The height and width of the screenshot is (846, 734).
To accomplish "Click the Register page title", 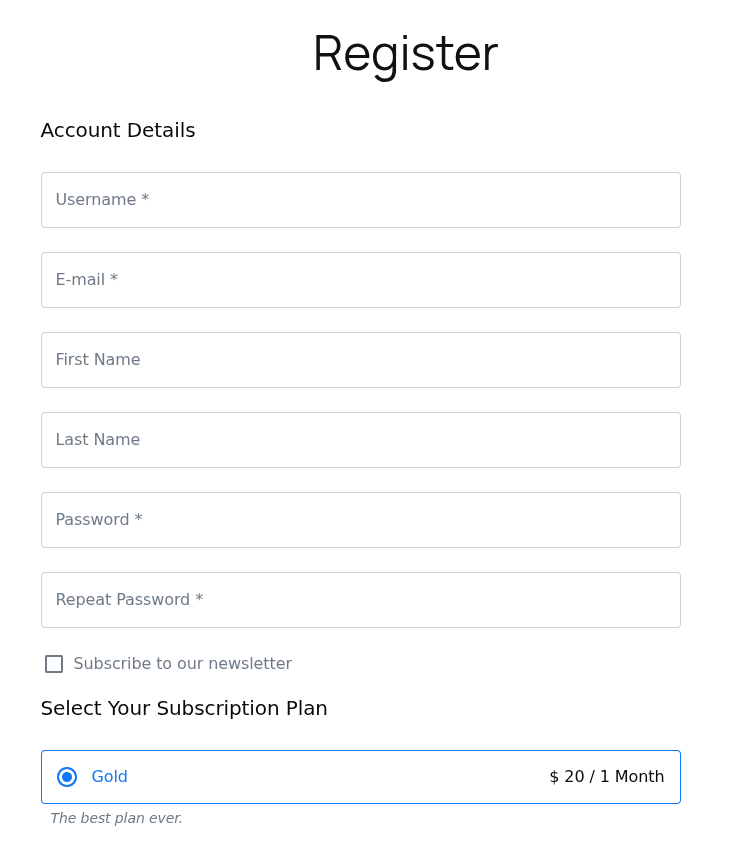I will [404, 54].
